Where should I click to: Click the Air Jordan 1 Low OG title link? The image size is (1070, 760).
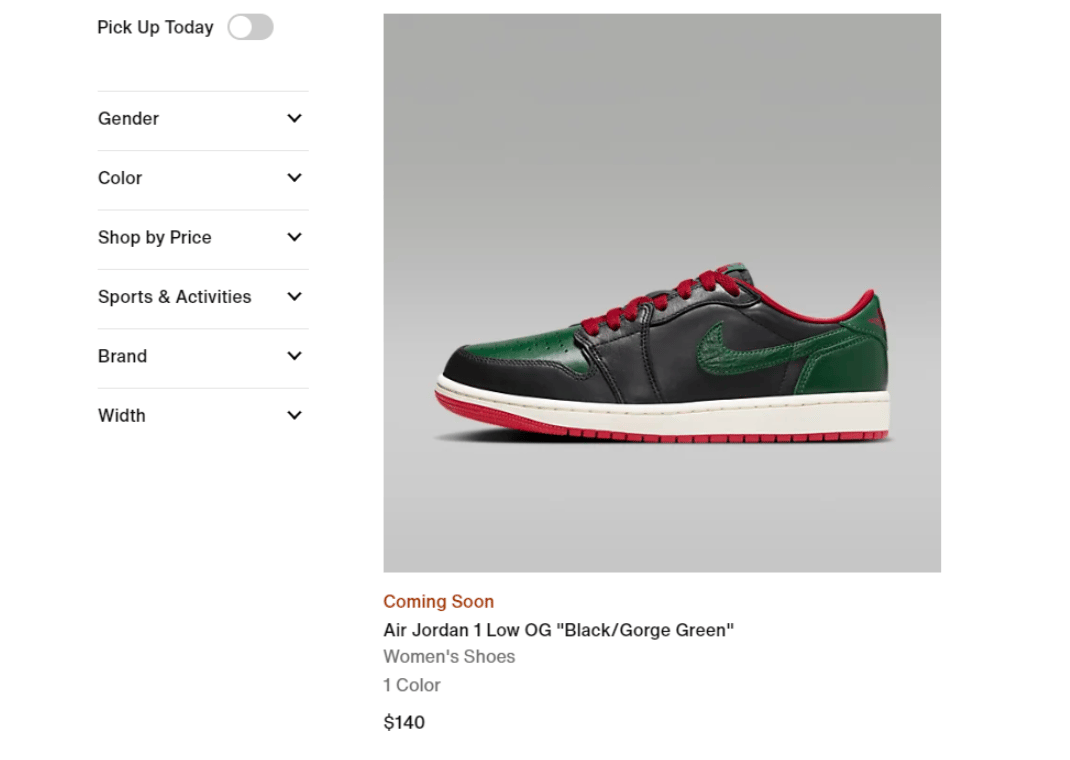(558, 630)
